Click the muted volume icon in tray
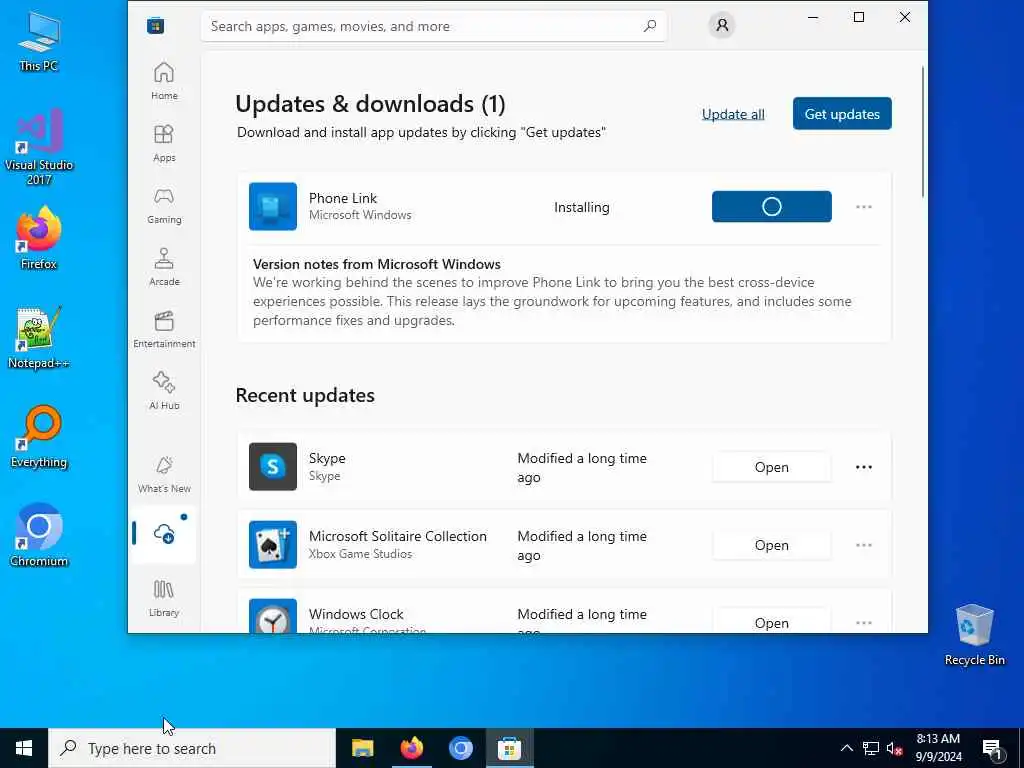This screenshot has height=768, width=1024. point(894,748)
